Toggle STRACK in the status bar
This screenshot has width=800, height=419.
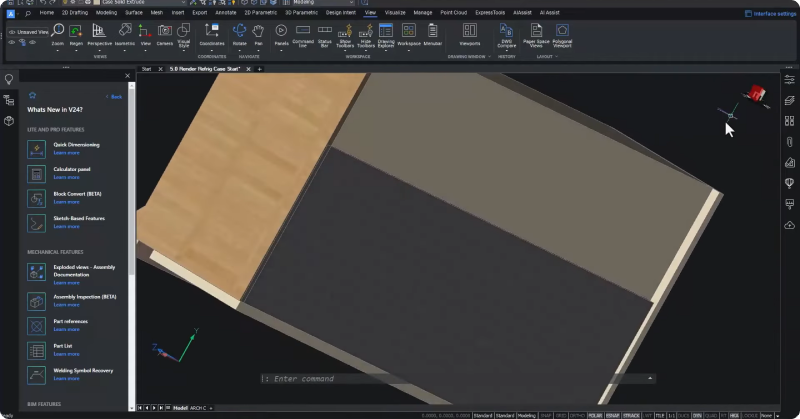631,415
